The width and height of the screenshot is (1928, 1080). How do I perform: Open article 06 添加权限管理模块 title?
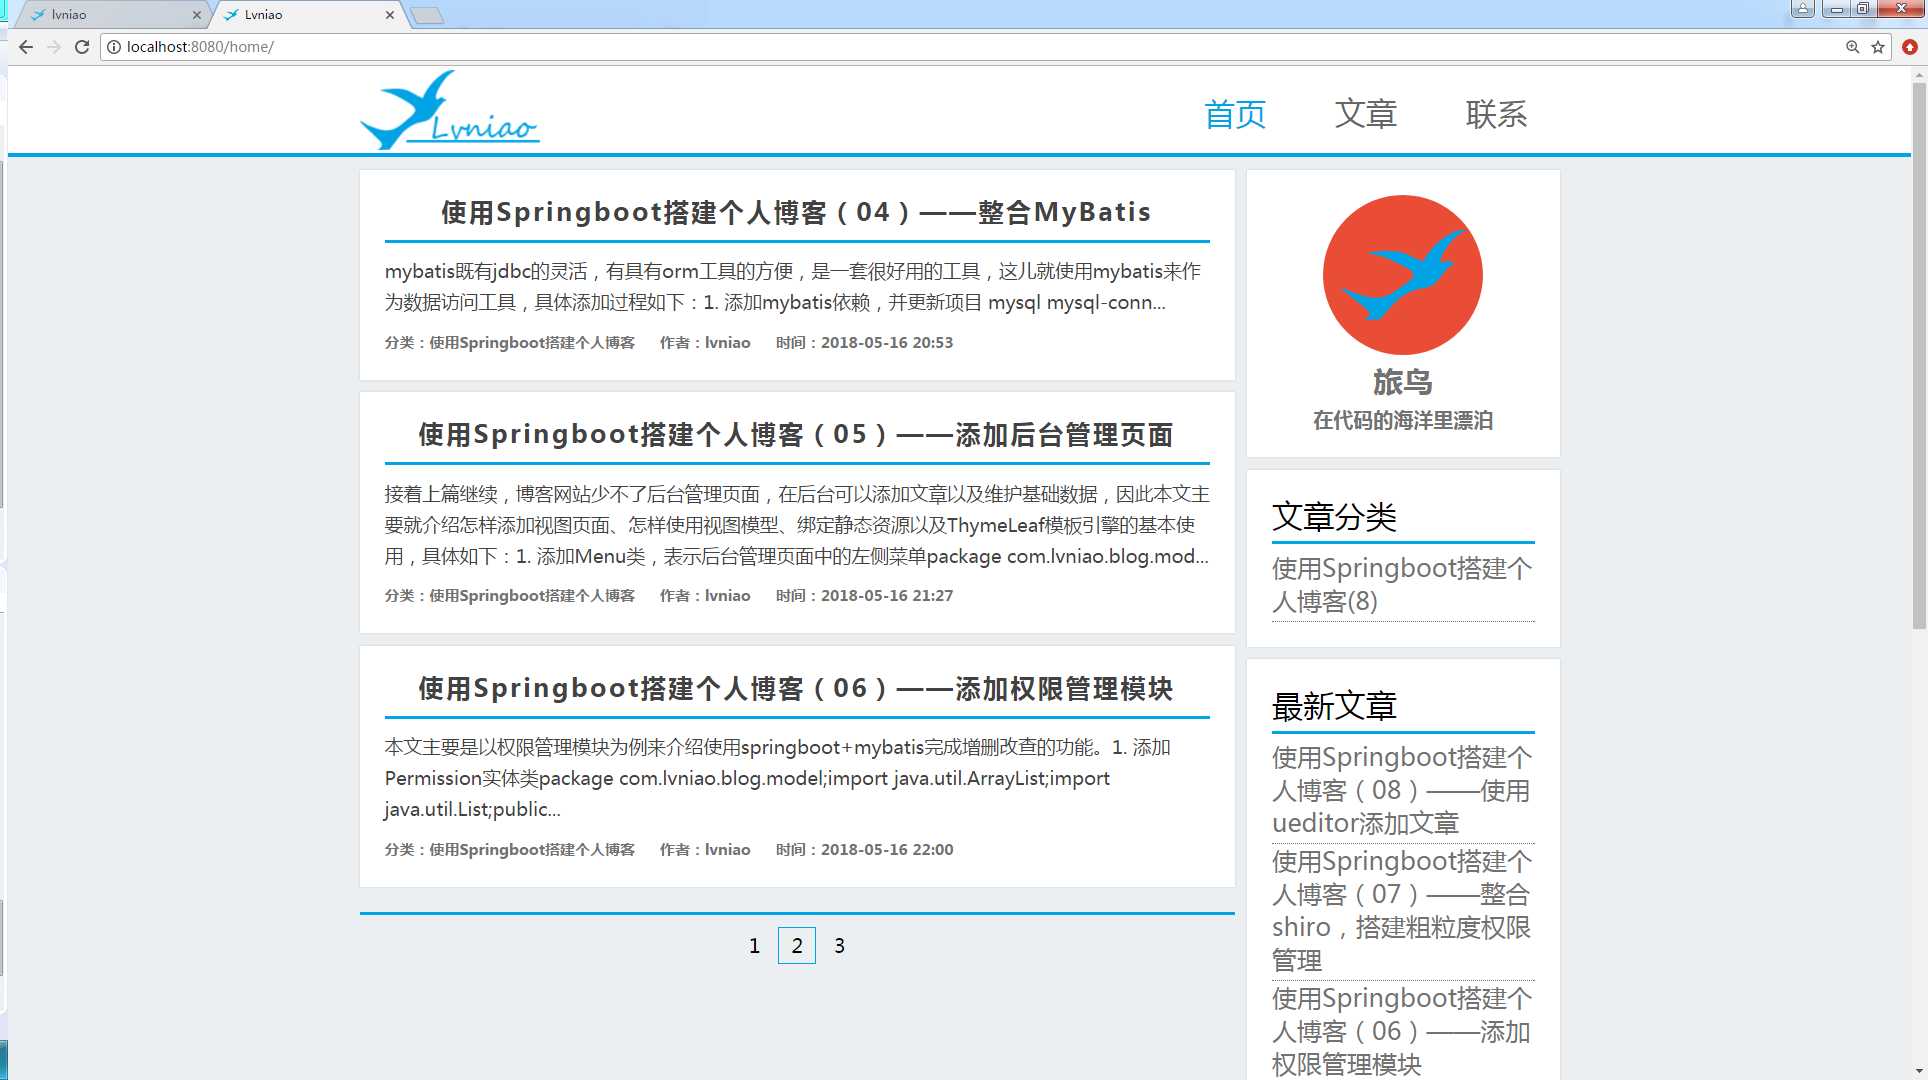[796, 689]
